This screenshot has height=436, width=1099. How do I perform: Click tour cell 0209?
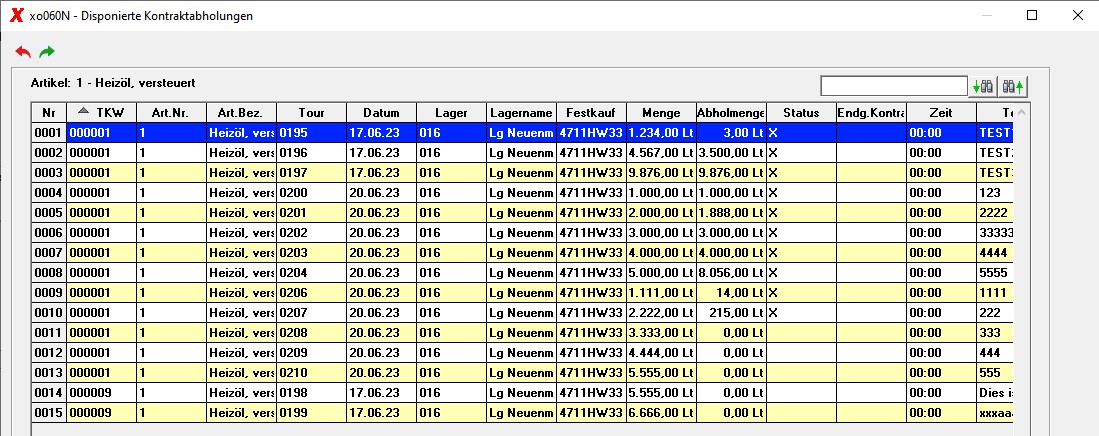312,353
